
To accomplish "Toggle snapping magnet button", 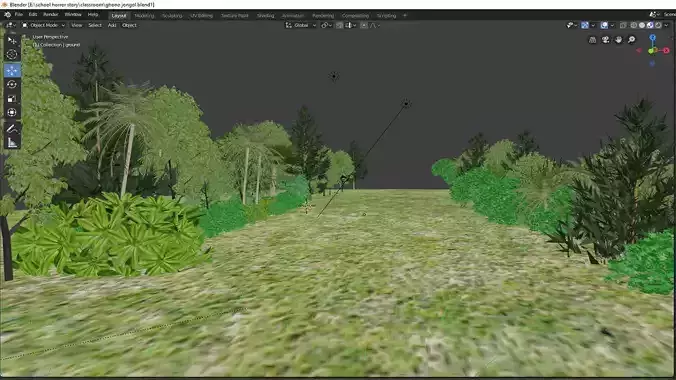I will point(340,25).
